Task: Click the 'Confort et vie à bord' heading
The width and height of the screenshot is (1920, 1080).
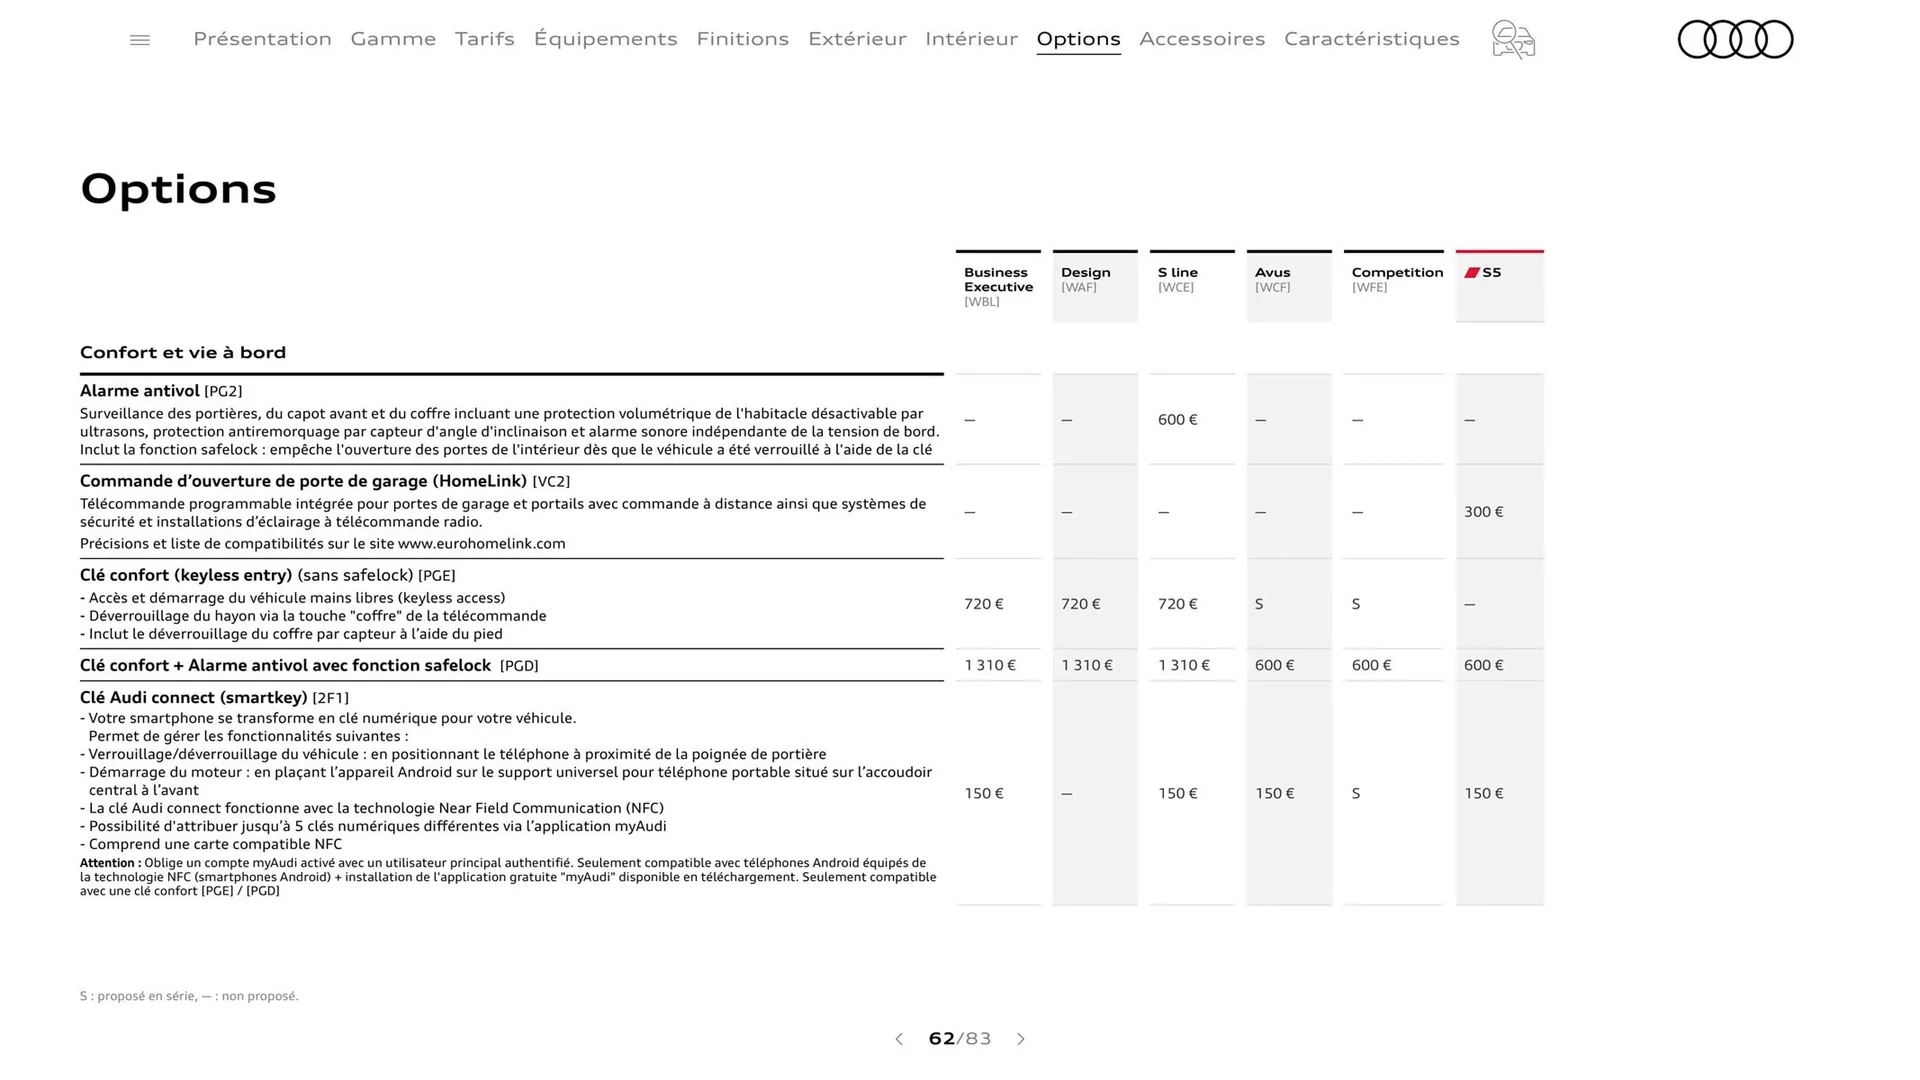Action: pos(183,352)
